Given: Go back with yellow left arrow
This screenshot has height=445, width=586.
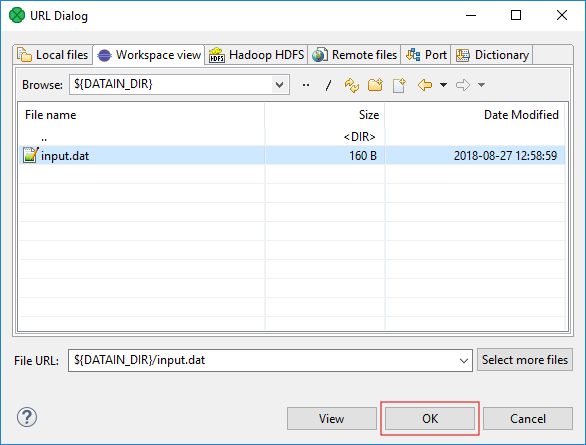Looking at the screenshot, I should click(x=425, y=85).
